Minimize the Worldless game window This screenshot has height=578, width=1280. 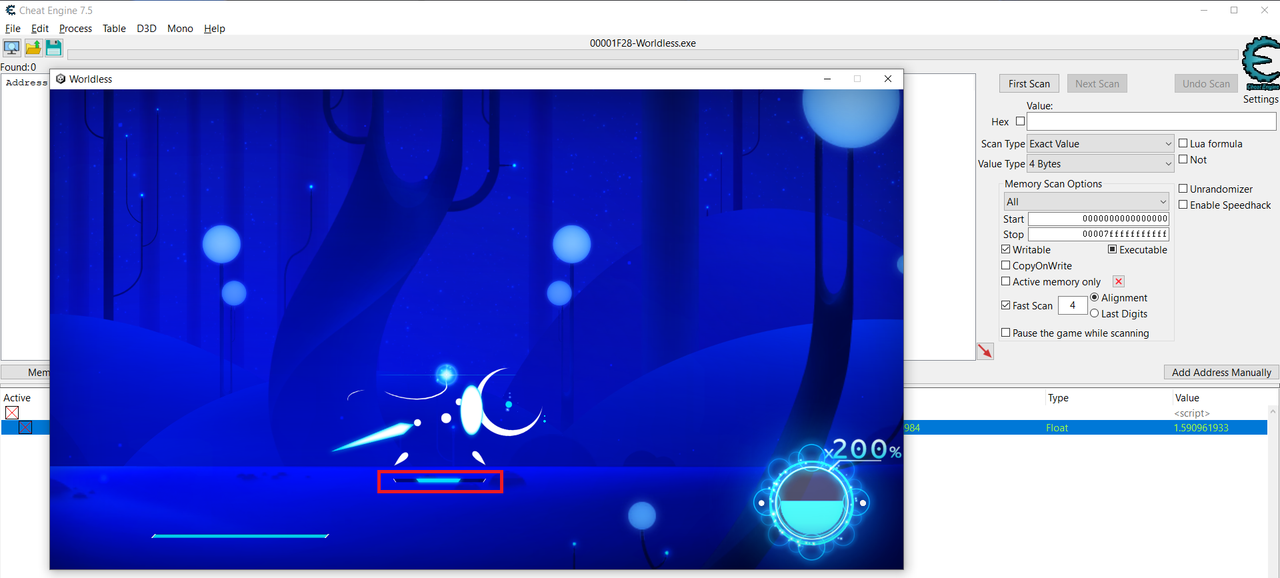827,79
